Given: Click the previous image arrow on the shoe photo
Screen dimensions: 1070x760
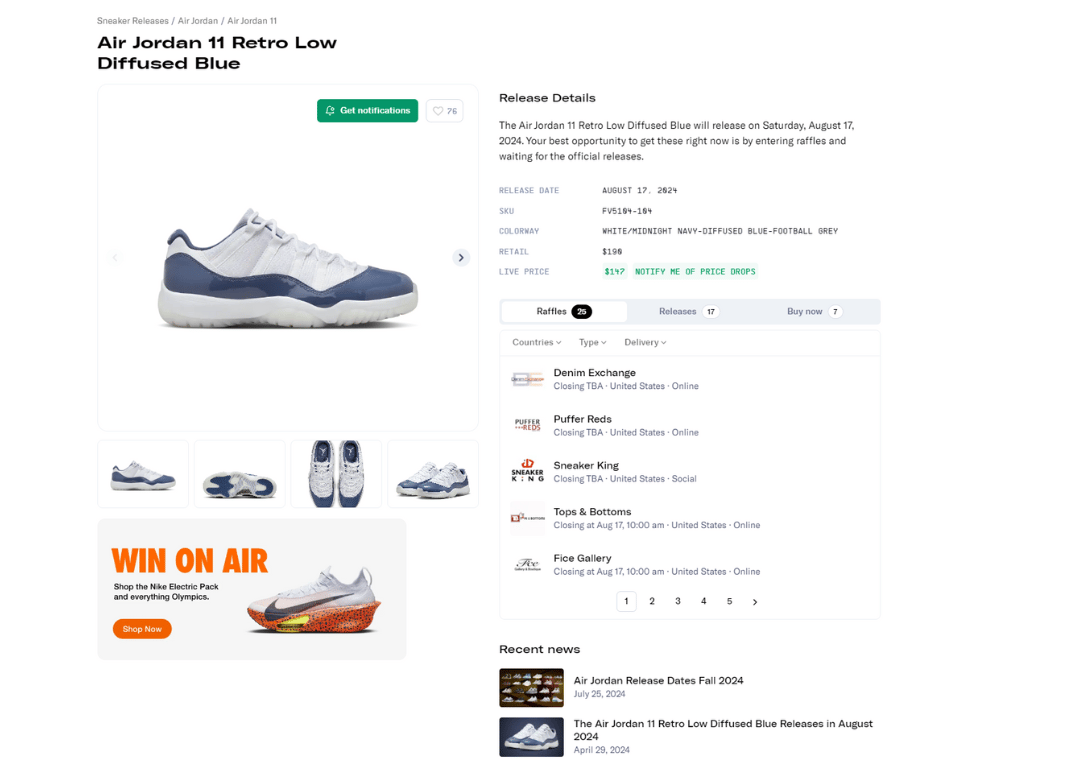Looking at the screenshot, I should pos(115,258).
